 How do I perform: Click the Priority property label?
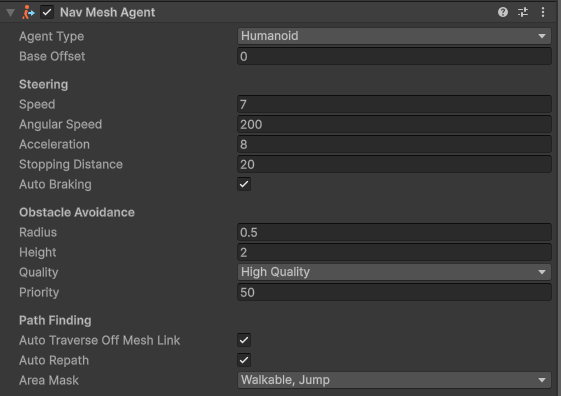coord(39,293)
